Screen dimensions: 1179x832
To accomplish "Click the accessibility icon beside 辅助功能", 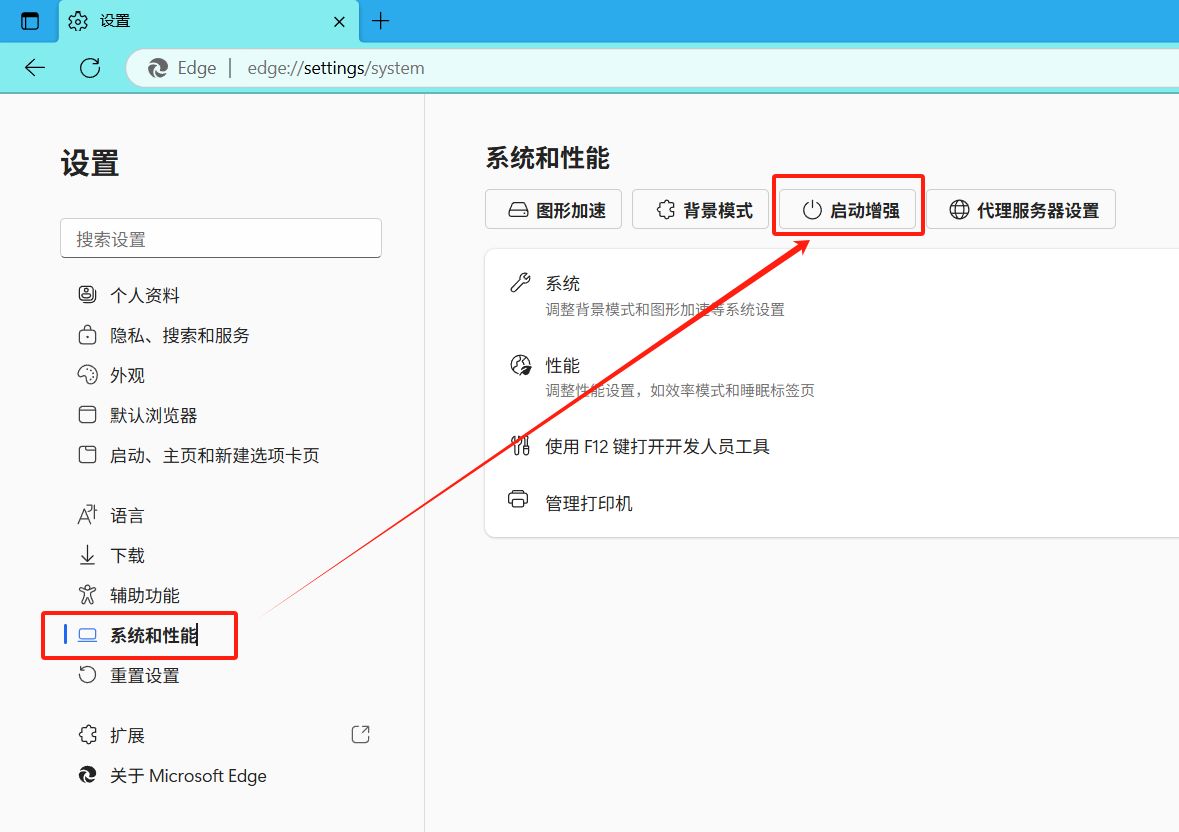I will 87,595.
